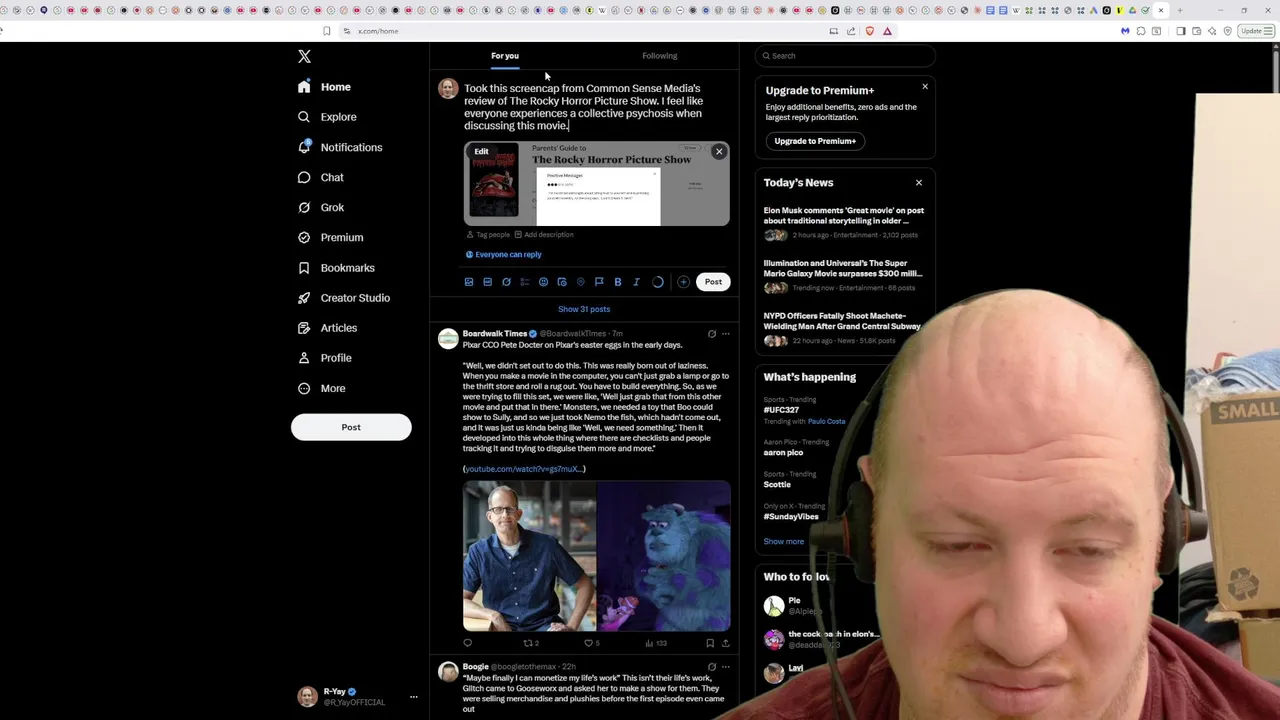The width and height of the screenshot is (1280, 720).
Task: Open the Sulley Monsters Inc image
Action: 664,557
